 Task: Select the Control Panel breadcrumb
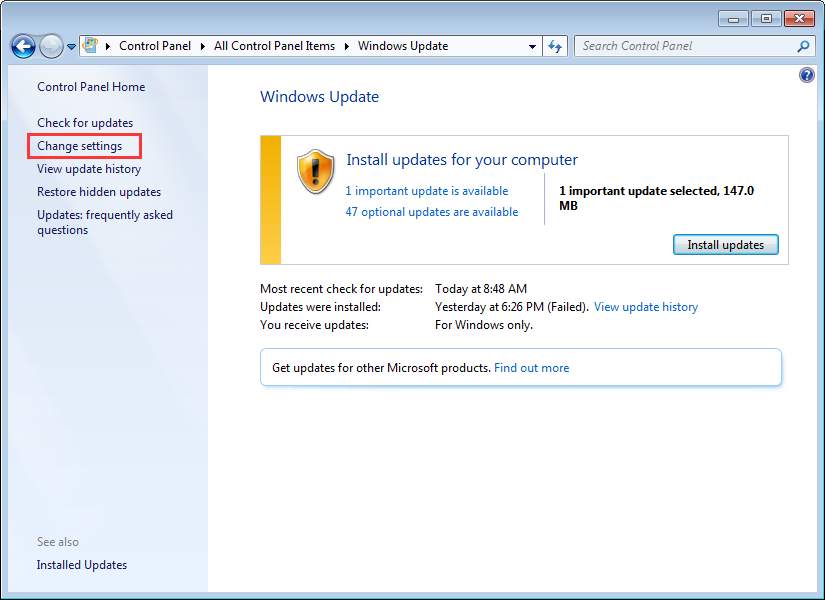coord(155,46)
